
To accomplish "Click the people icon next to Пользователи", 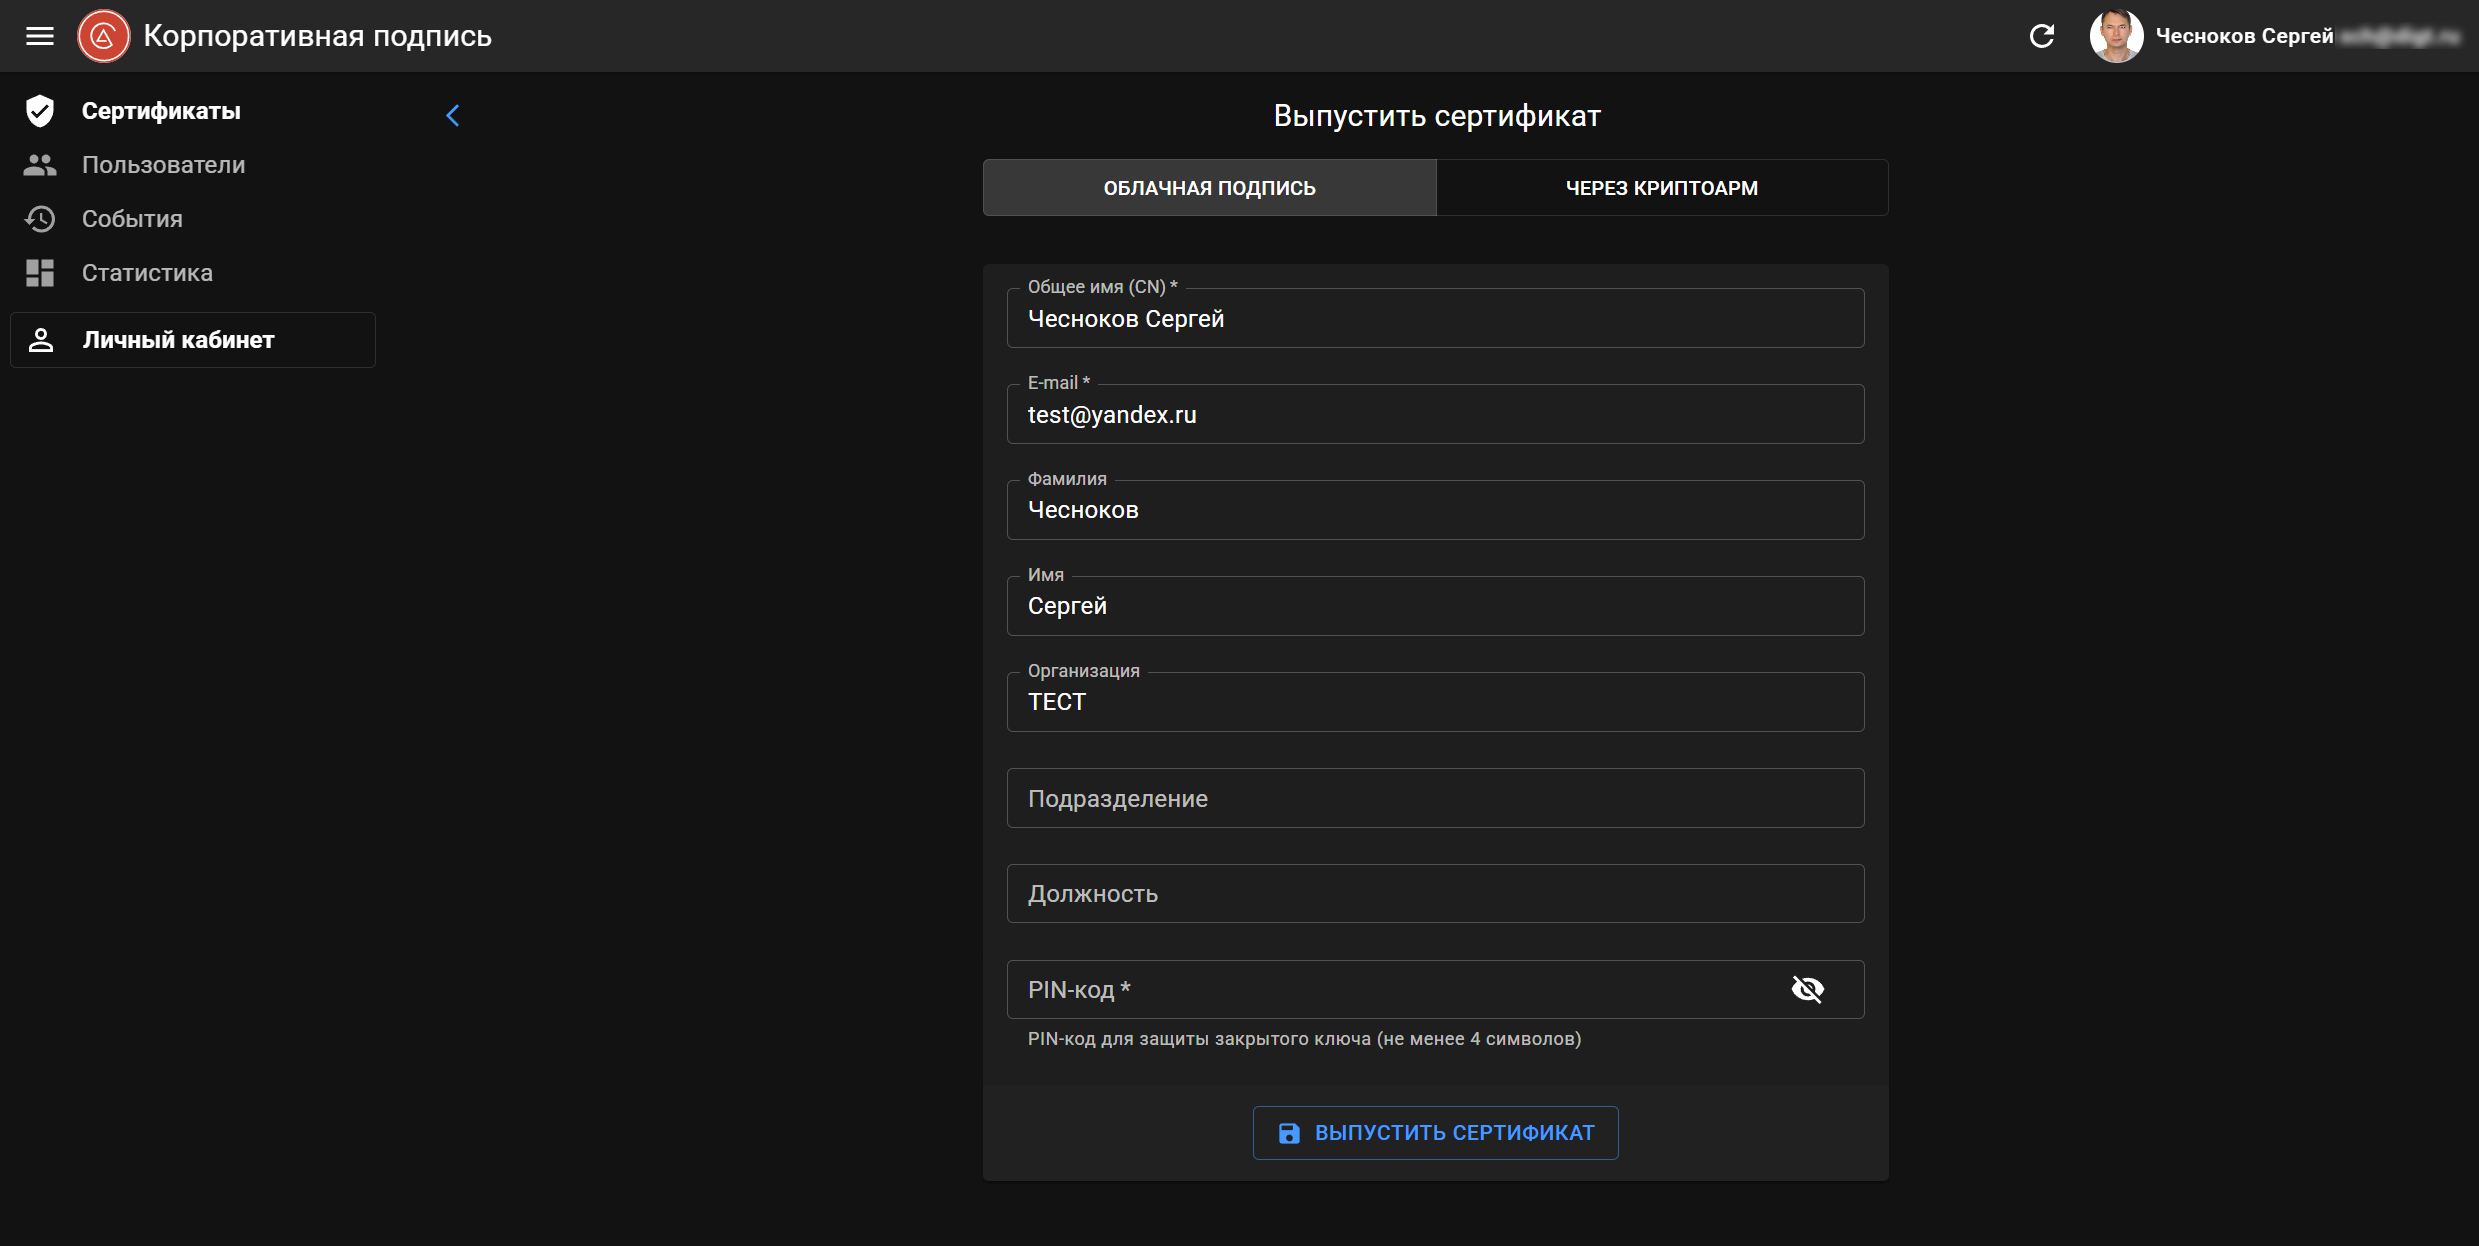I will pos(40,165).
